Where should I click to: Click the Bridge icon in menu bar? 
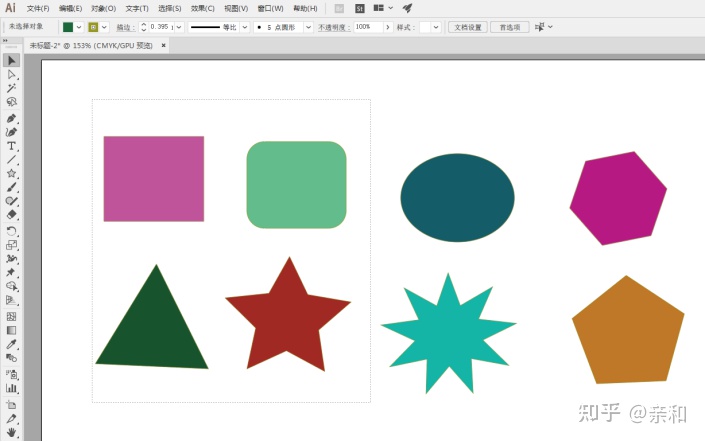pyautogui.click(x=339, y=9)
